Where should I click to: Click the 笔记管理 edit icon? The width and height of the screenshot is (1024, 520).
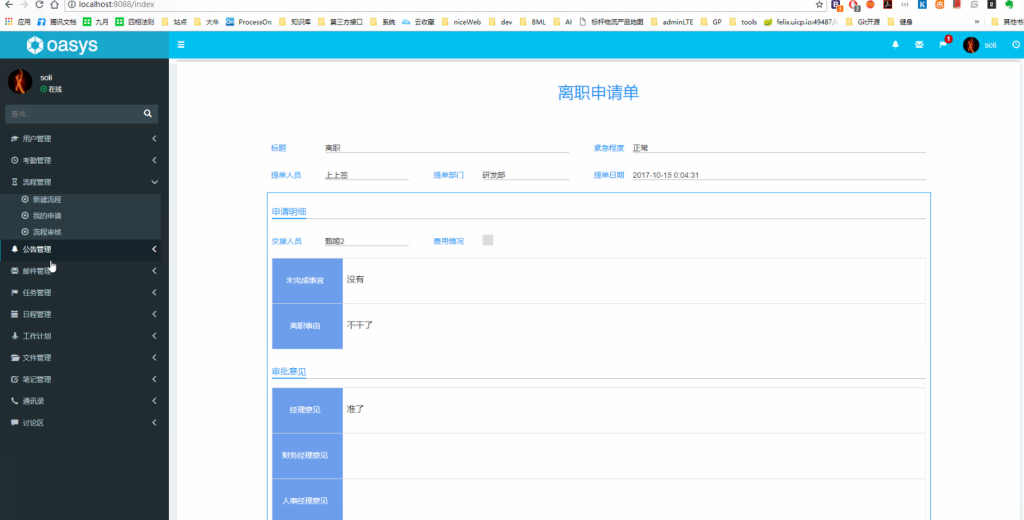[x=15, y=379]
